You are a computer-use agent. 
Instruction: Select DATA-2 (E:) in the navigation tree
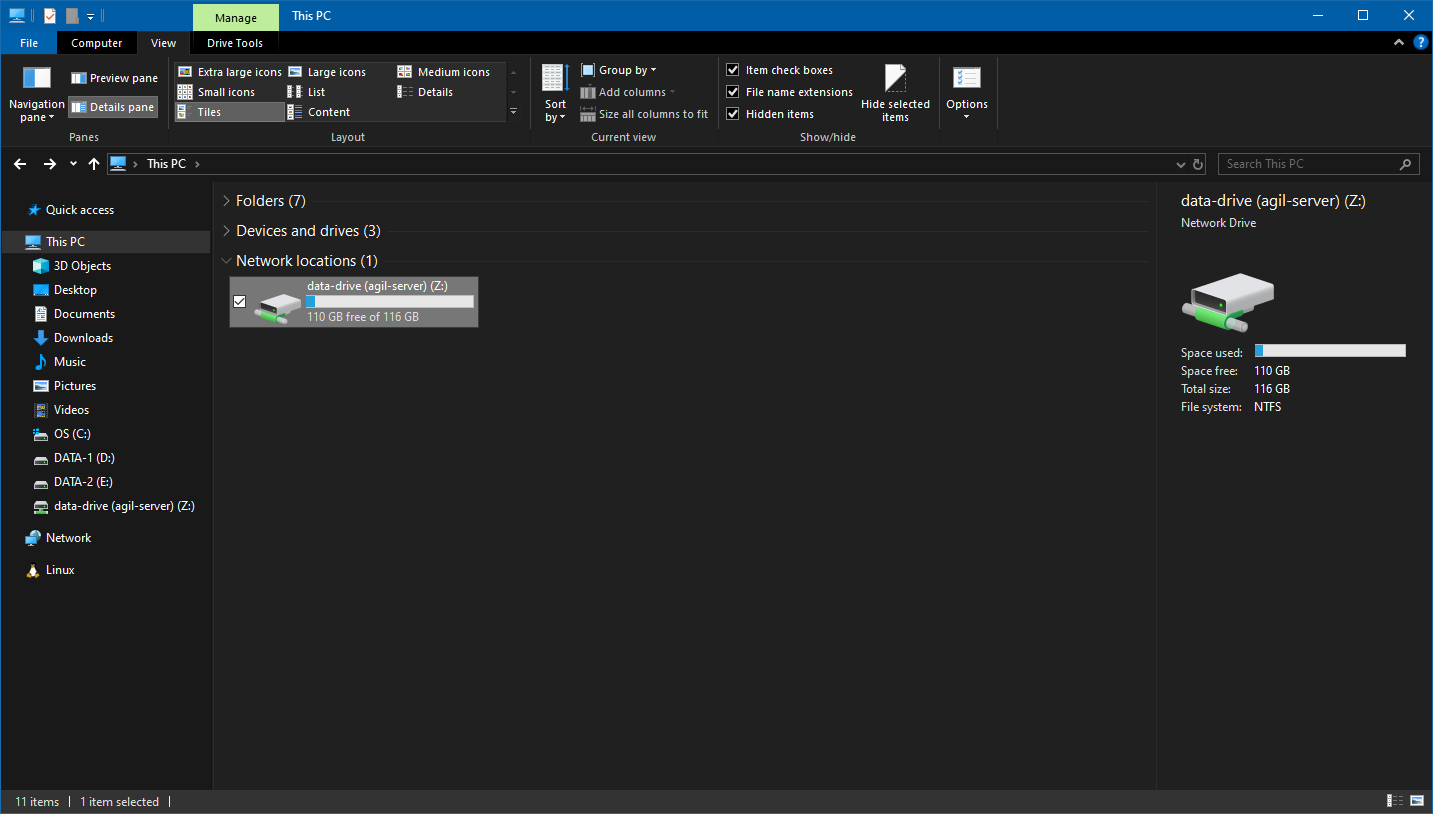pos(83,482)
